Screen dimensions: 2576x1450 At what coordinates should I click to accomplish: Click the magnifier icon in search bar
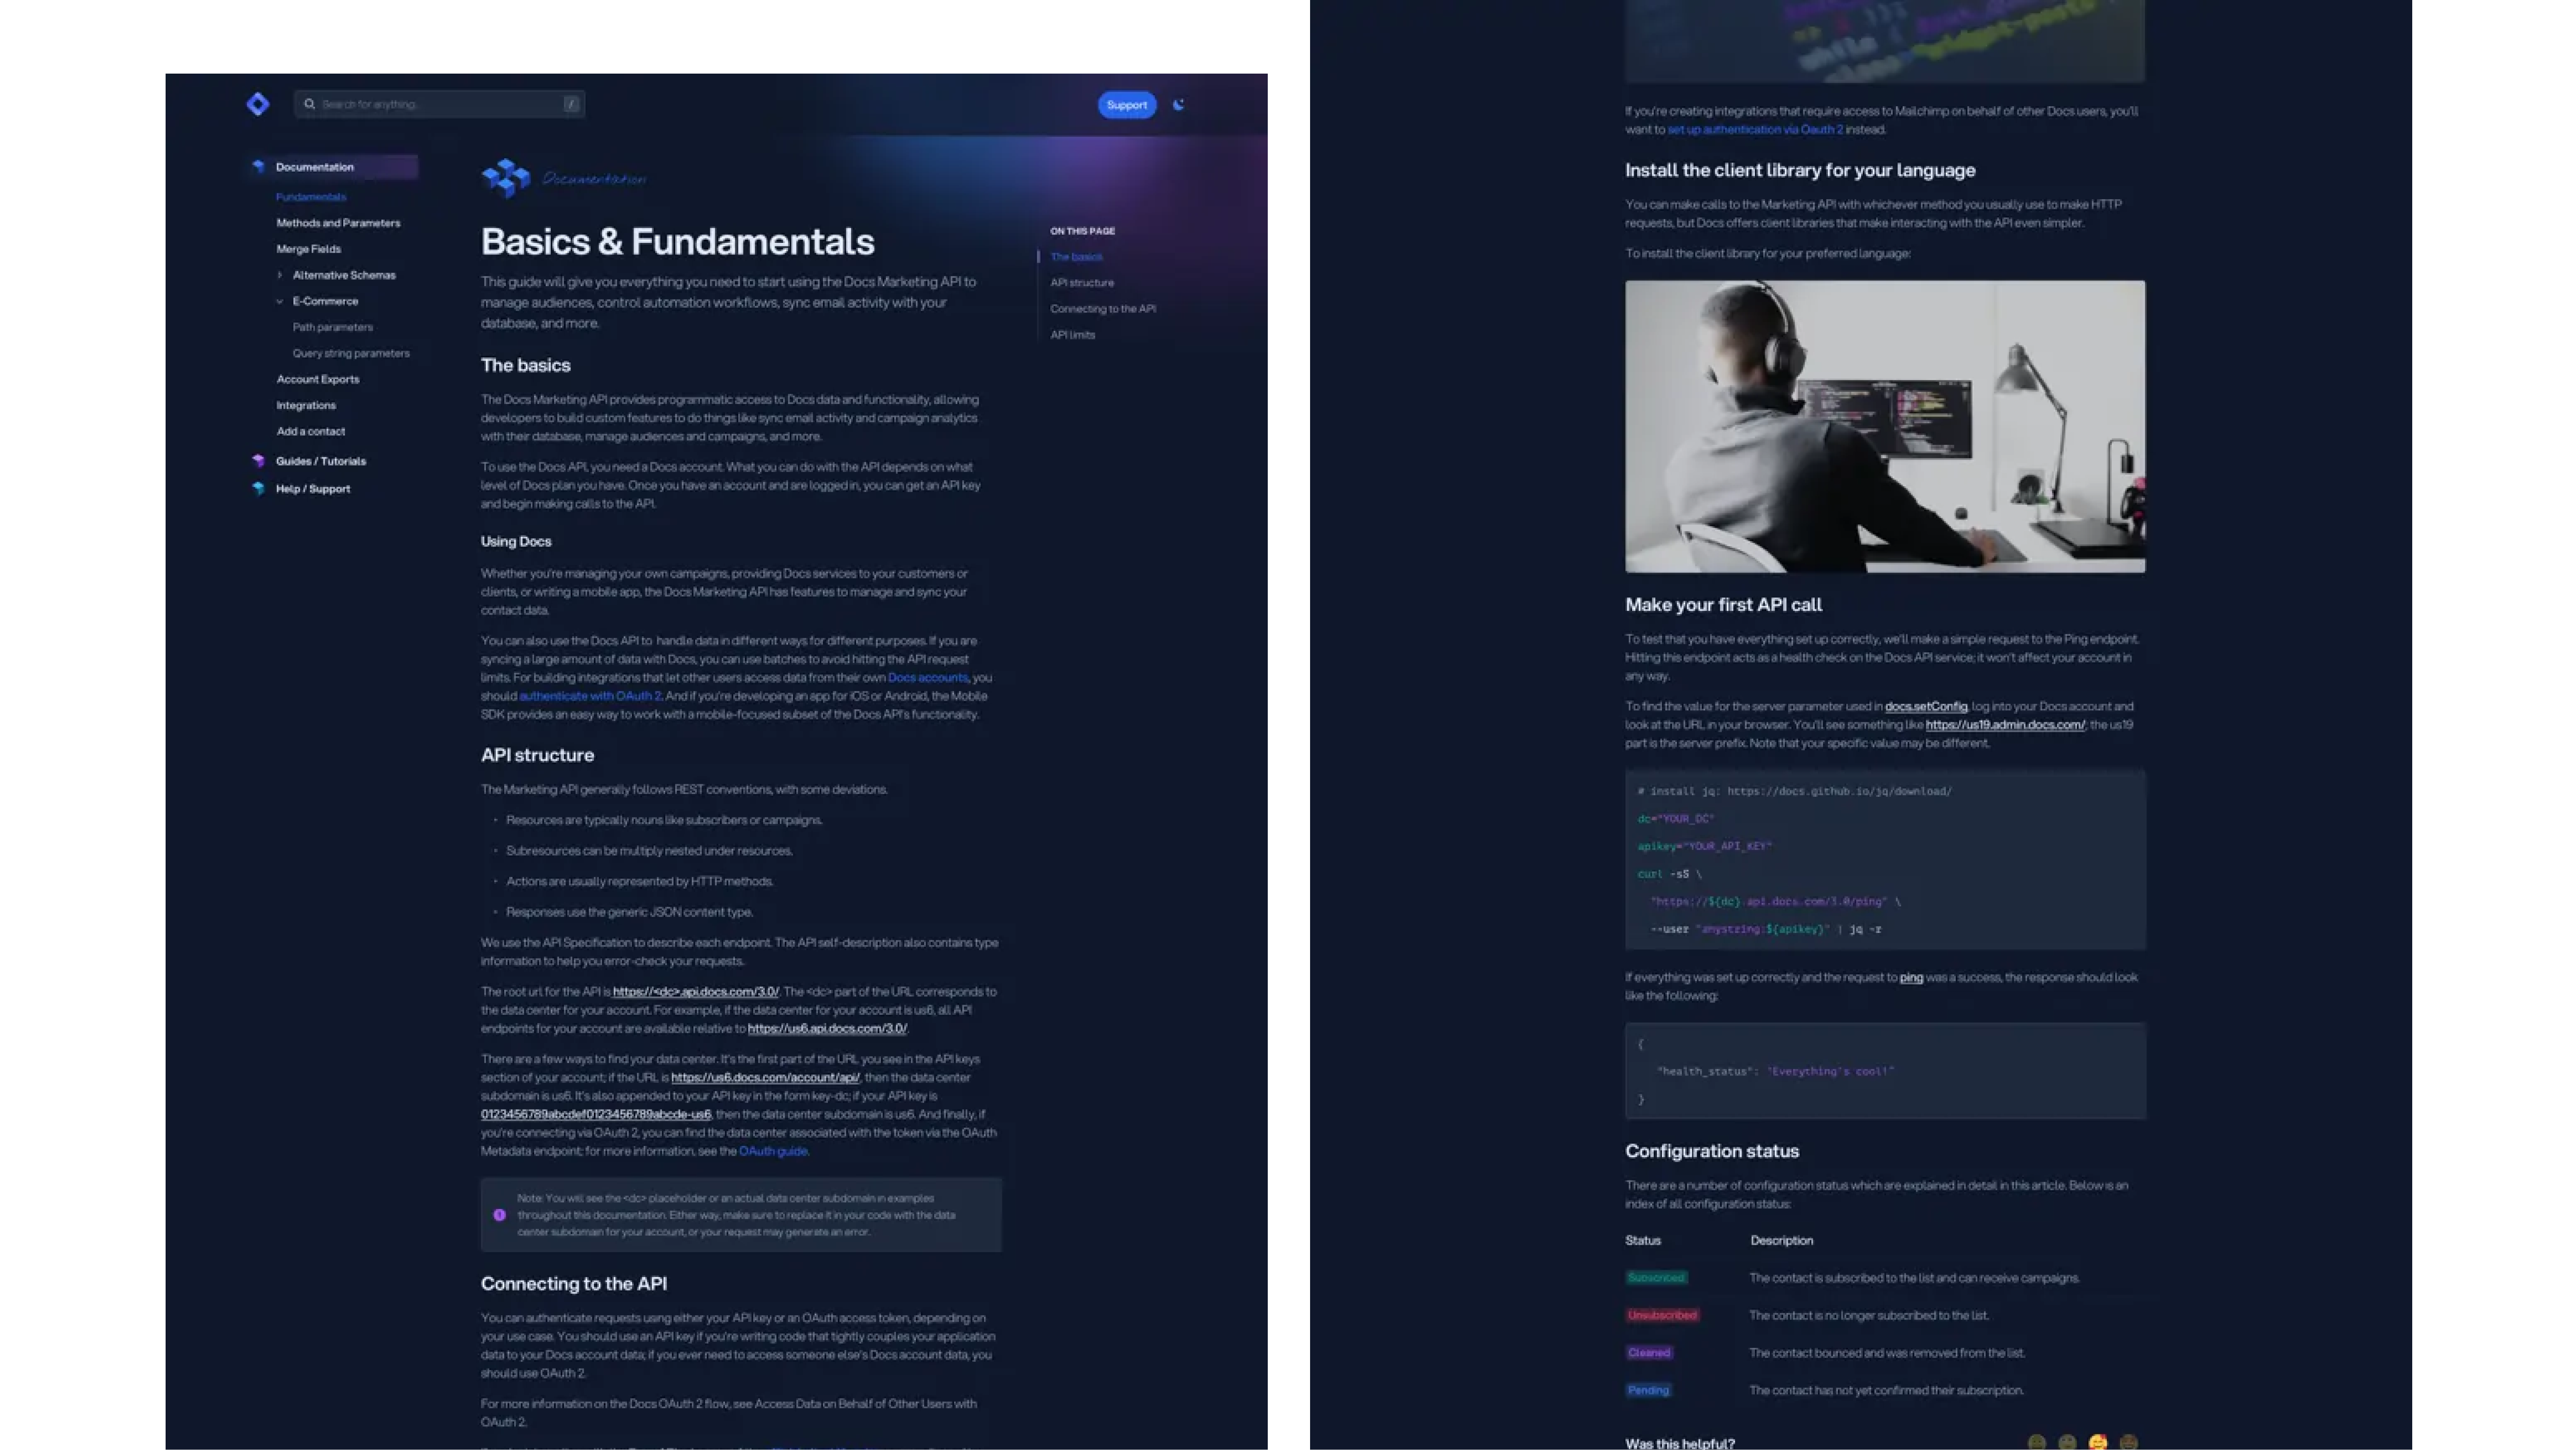[309, 104]
